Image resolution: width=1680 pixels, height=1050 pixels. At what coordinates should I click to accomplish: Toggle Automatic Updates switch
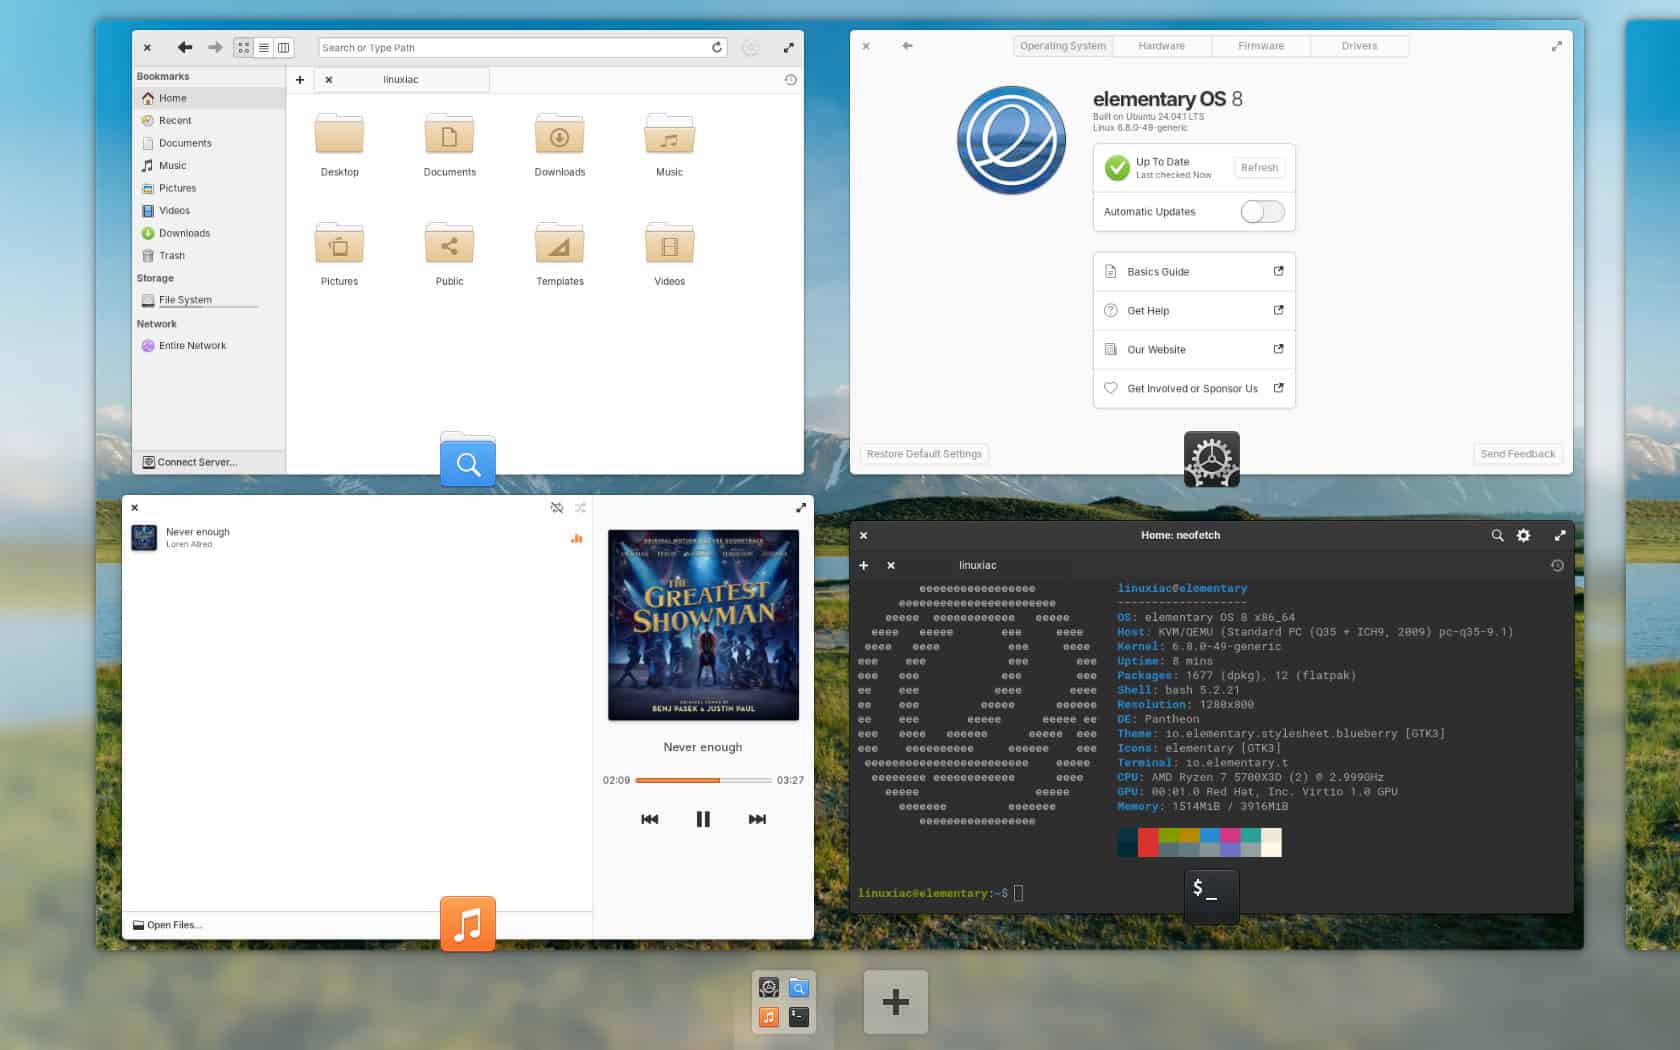coord(1262,211)
